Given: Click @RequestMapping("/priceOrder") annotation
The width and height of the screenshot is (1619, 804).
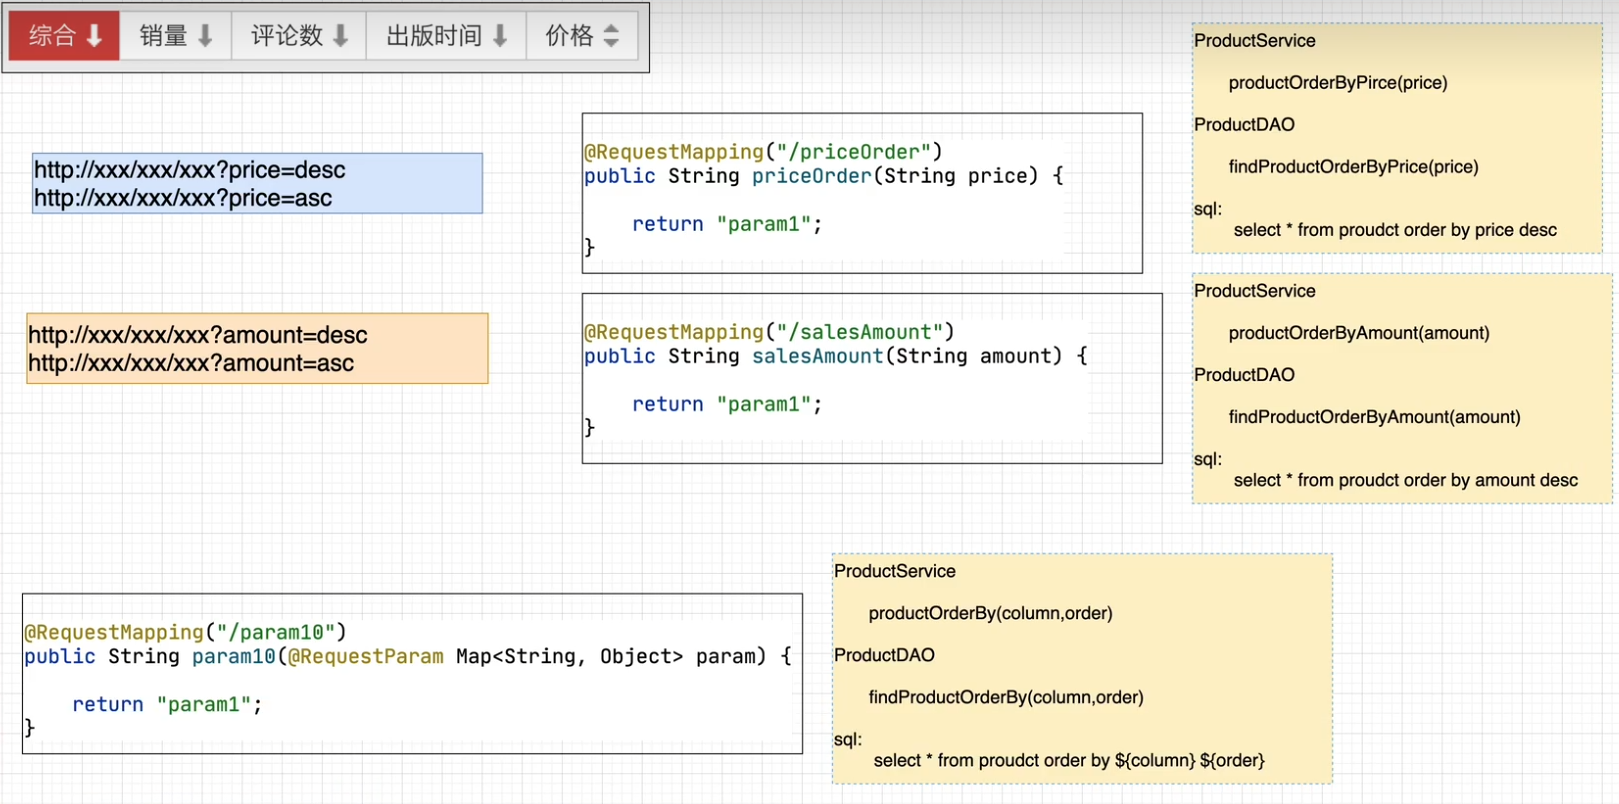Looking at the screenshot, I should (x=763, y=152).
